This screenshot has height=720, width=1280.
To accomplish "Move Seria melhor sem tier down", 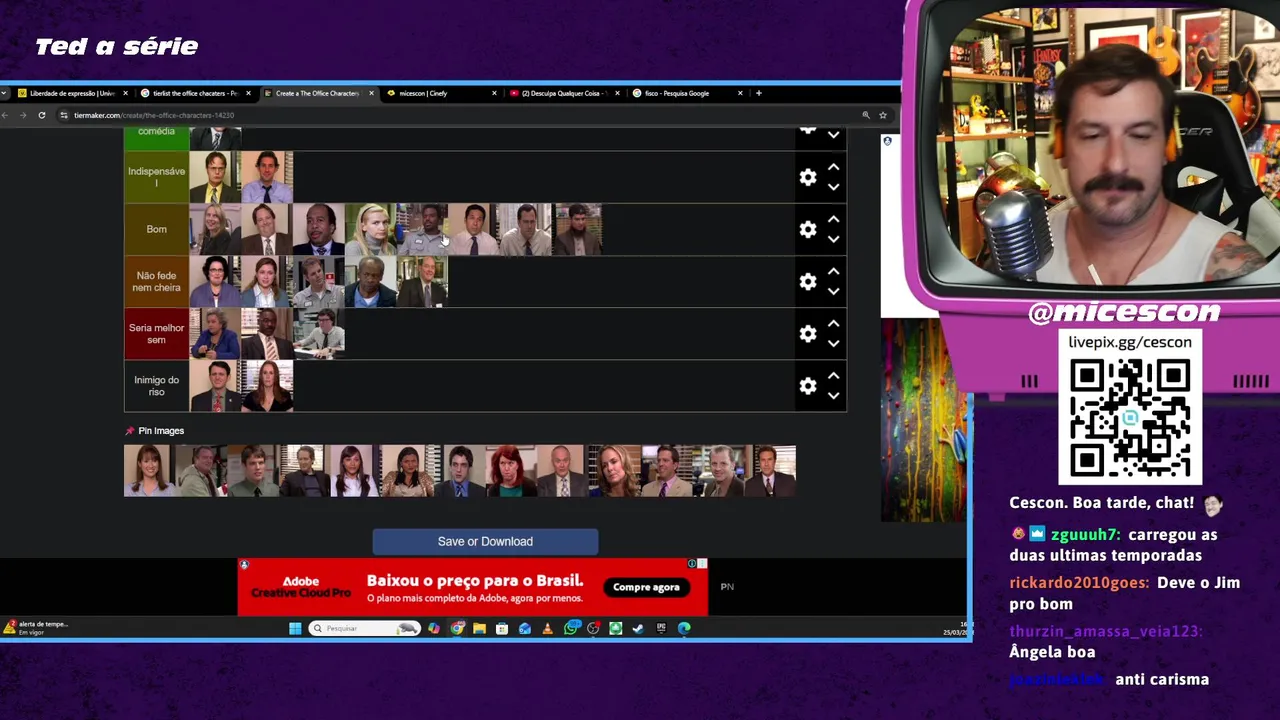I will pyautogui.click(x=833, y=343).
